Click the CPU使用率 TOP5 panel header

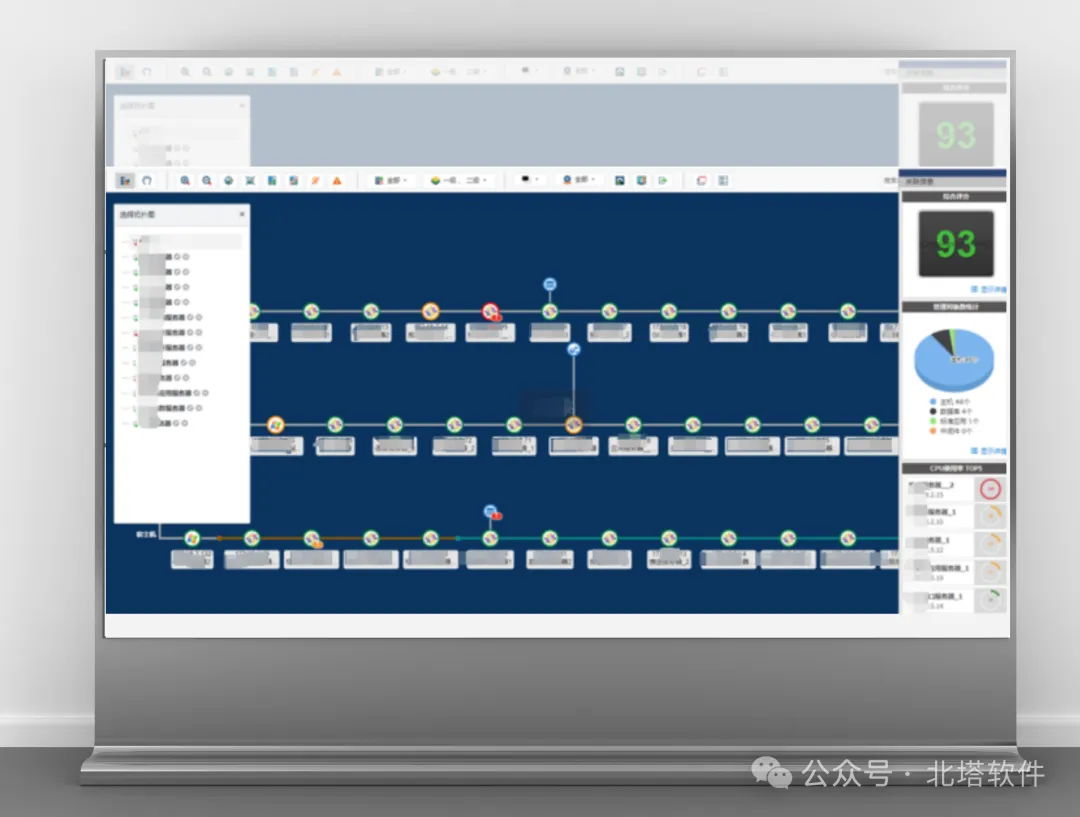954,468
